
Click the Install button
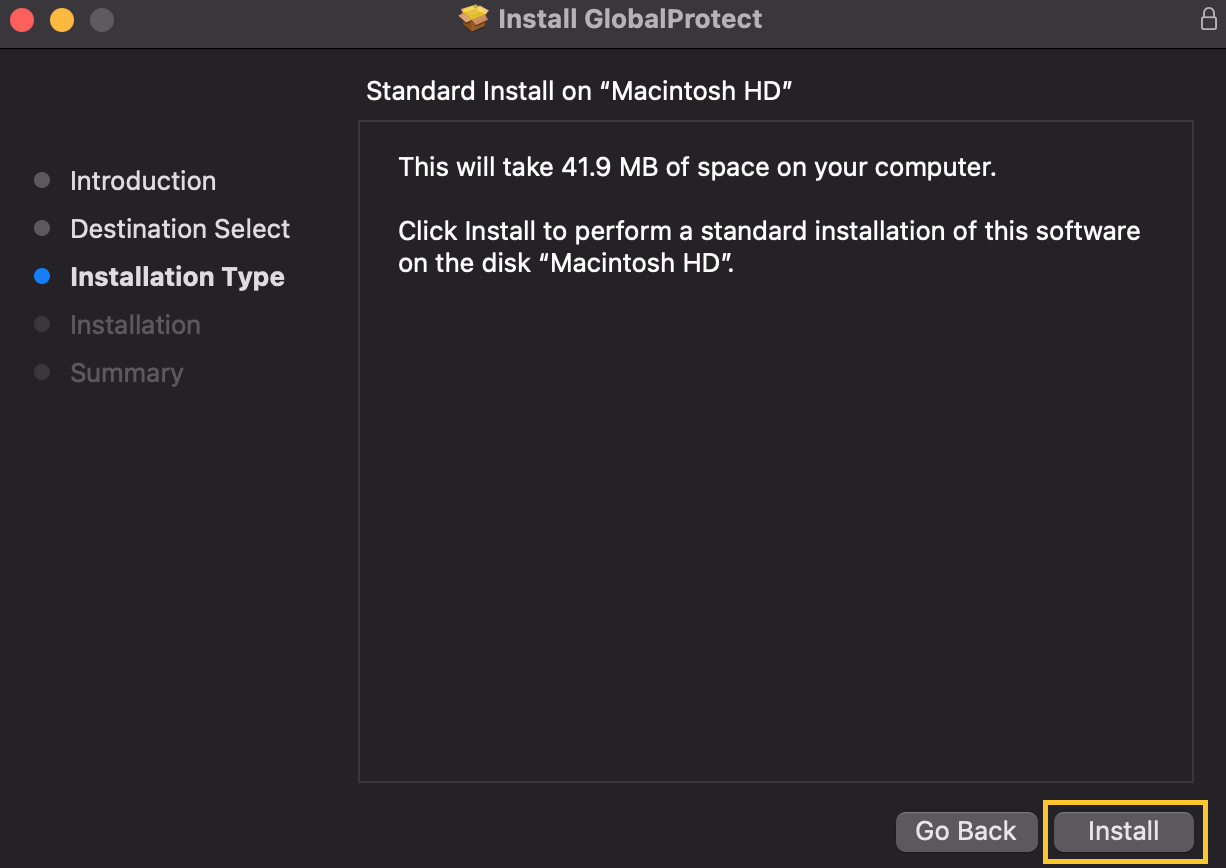pos(1123,831)
